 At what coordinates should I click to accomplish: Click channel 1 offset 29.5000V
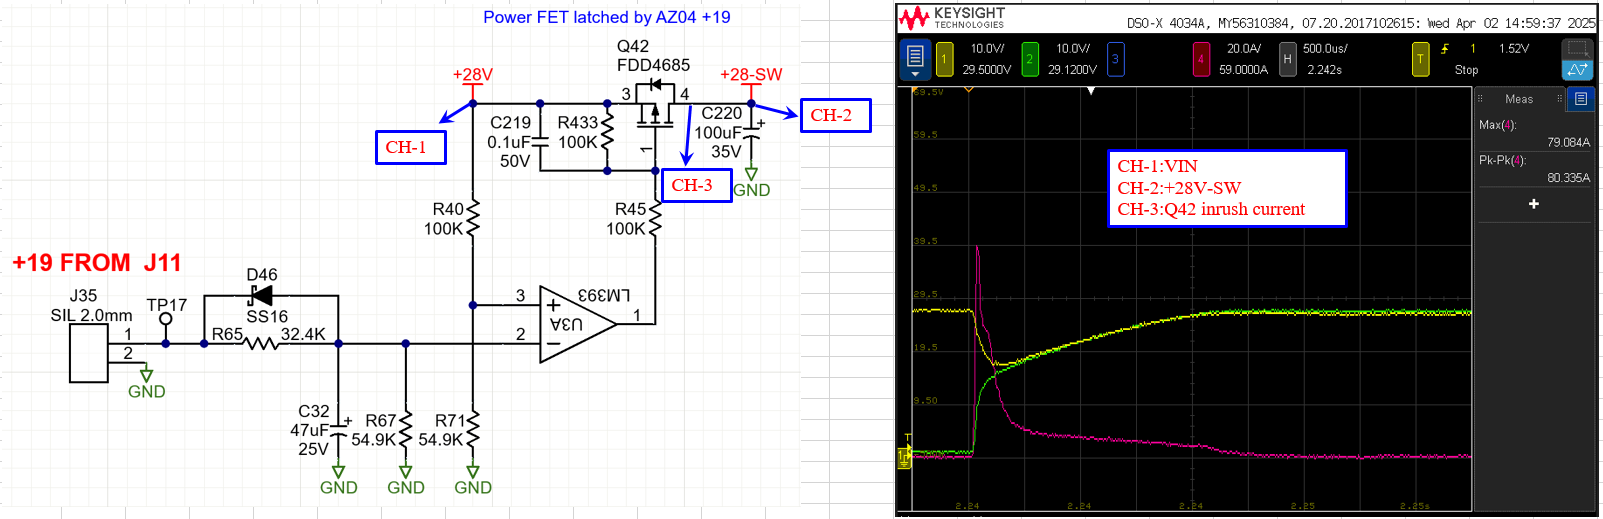[x=987, y=70]
